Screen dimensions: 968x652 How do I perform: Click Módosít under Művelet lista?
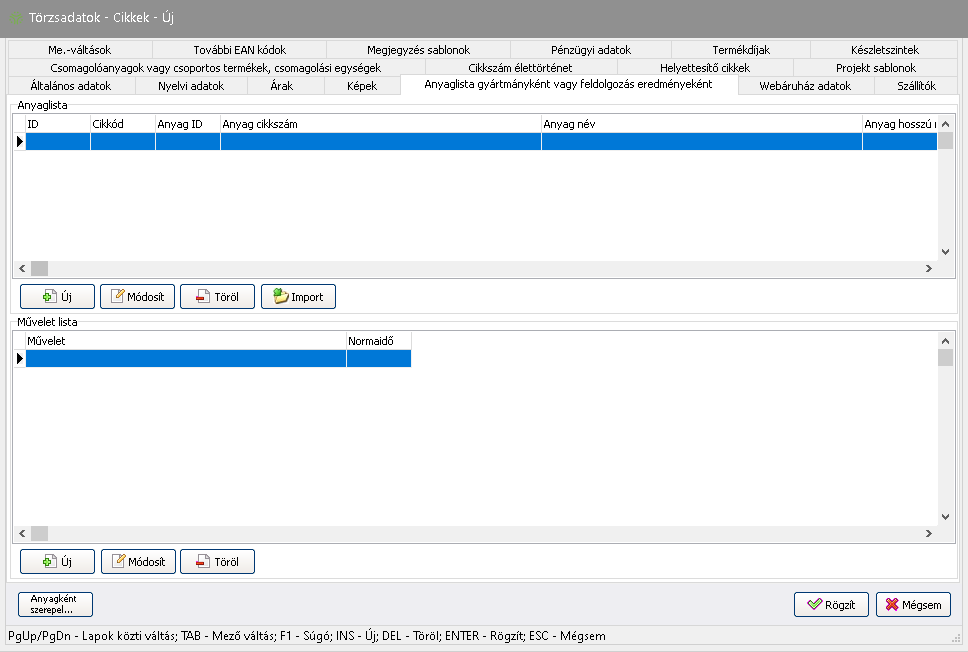click(x=138, y=562)
